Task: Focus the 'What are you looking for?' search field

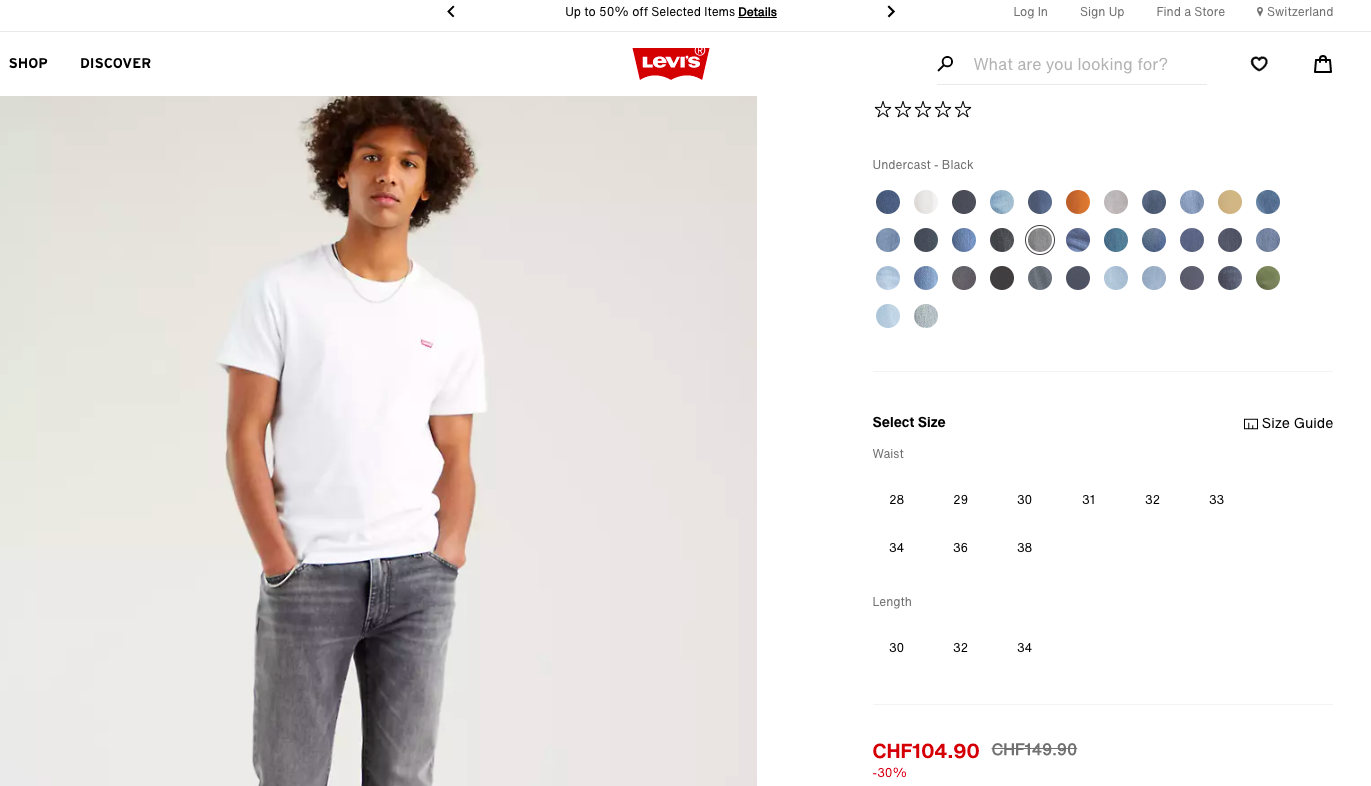Action: click(x=1089, y=64)
